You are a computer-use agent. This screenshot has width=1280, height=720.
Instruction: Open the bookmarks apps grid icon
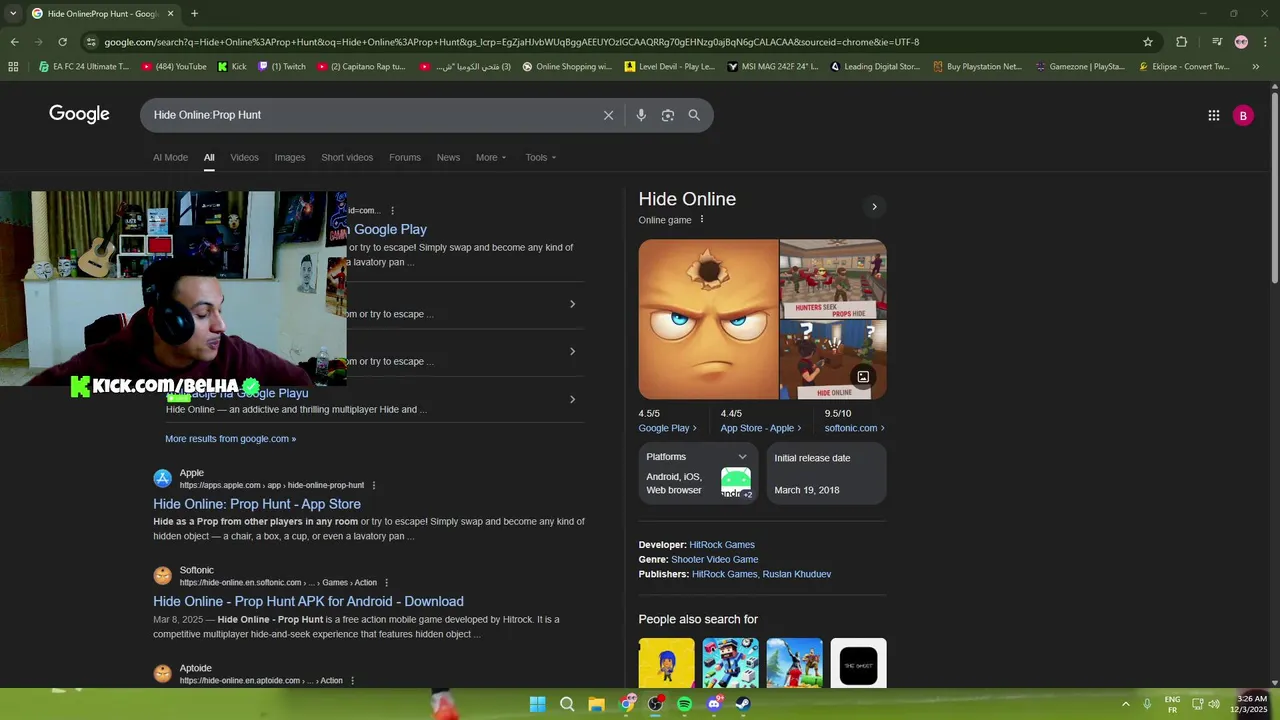[x=13, y=67]
